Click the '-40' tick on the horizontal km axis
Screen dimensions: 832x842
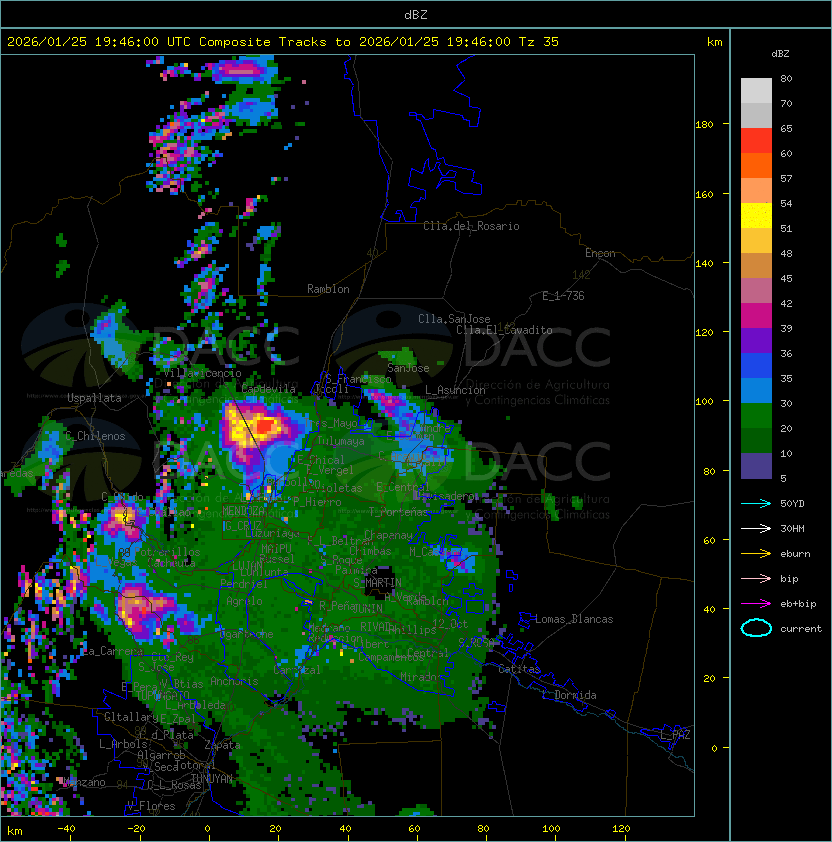[66, 829]
